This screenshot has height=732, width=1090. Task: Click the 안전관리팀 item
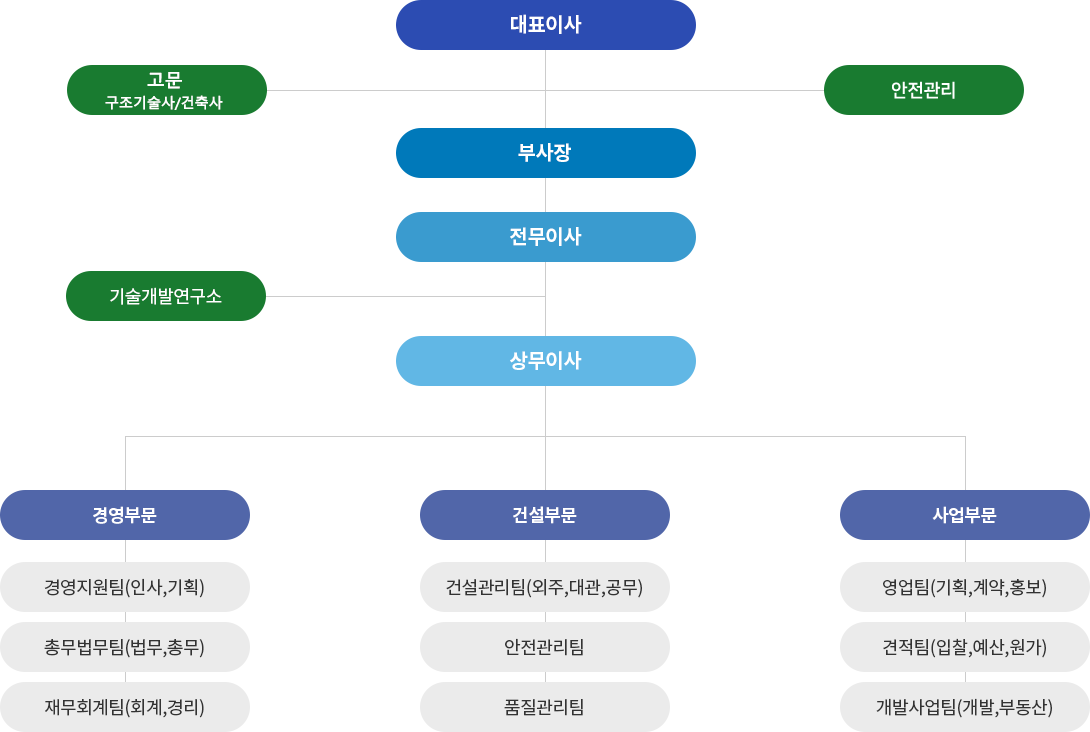coord(545,647)
